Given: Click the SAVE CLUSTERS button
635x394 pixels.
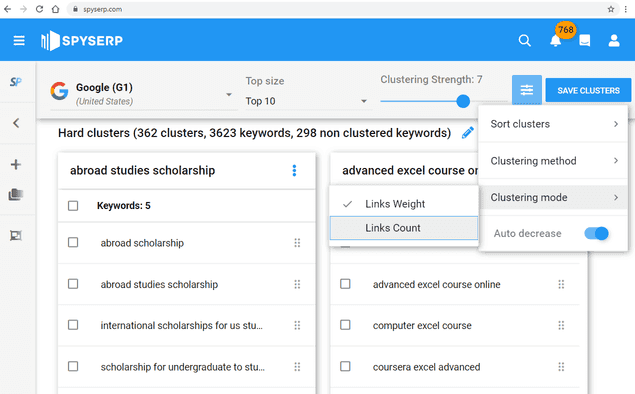Looking at the screenshot, I should click(x=588, y=90).
